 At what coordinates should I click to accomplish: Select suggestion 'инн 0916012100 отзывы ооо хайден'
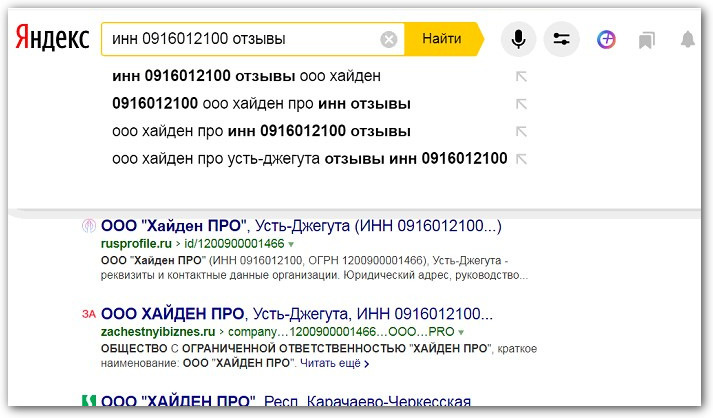[246, 76]
